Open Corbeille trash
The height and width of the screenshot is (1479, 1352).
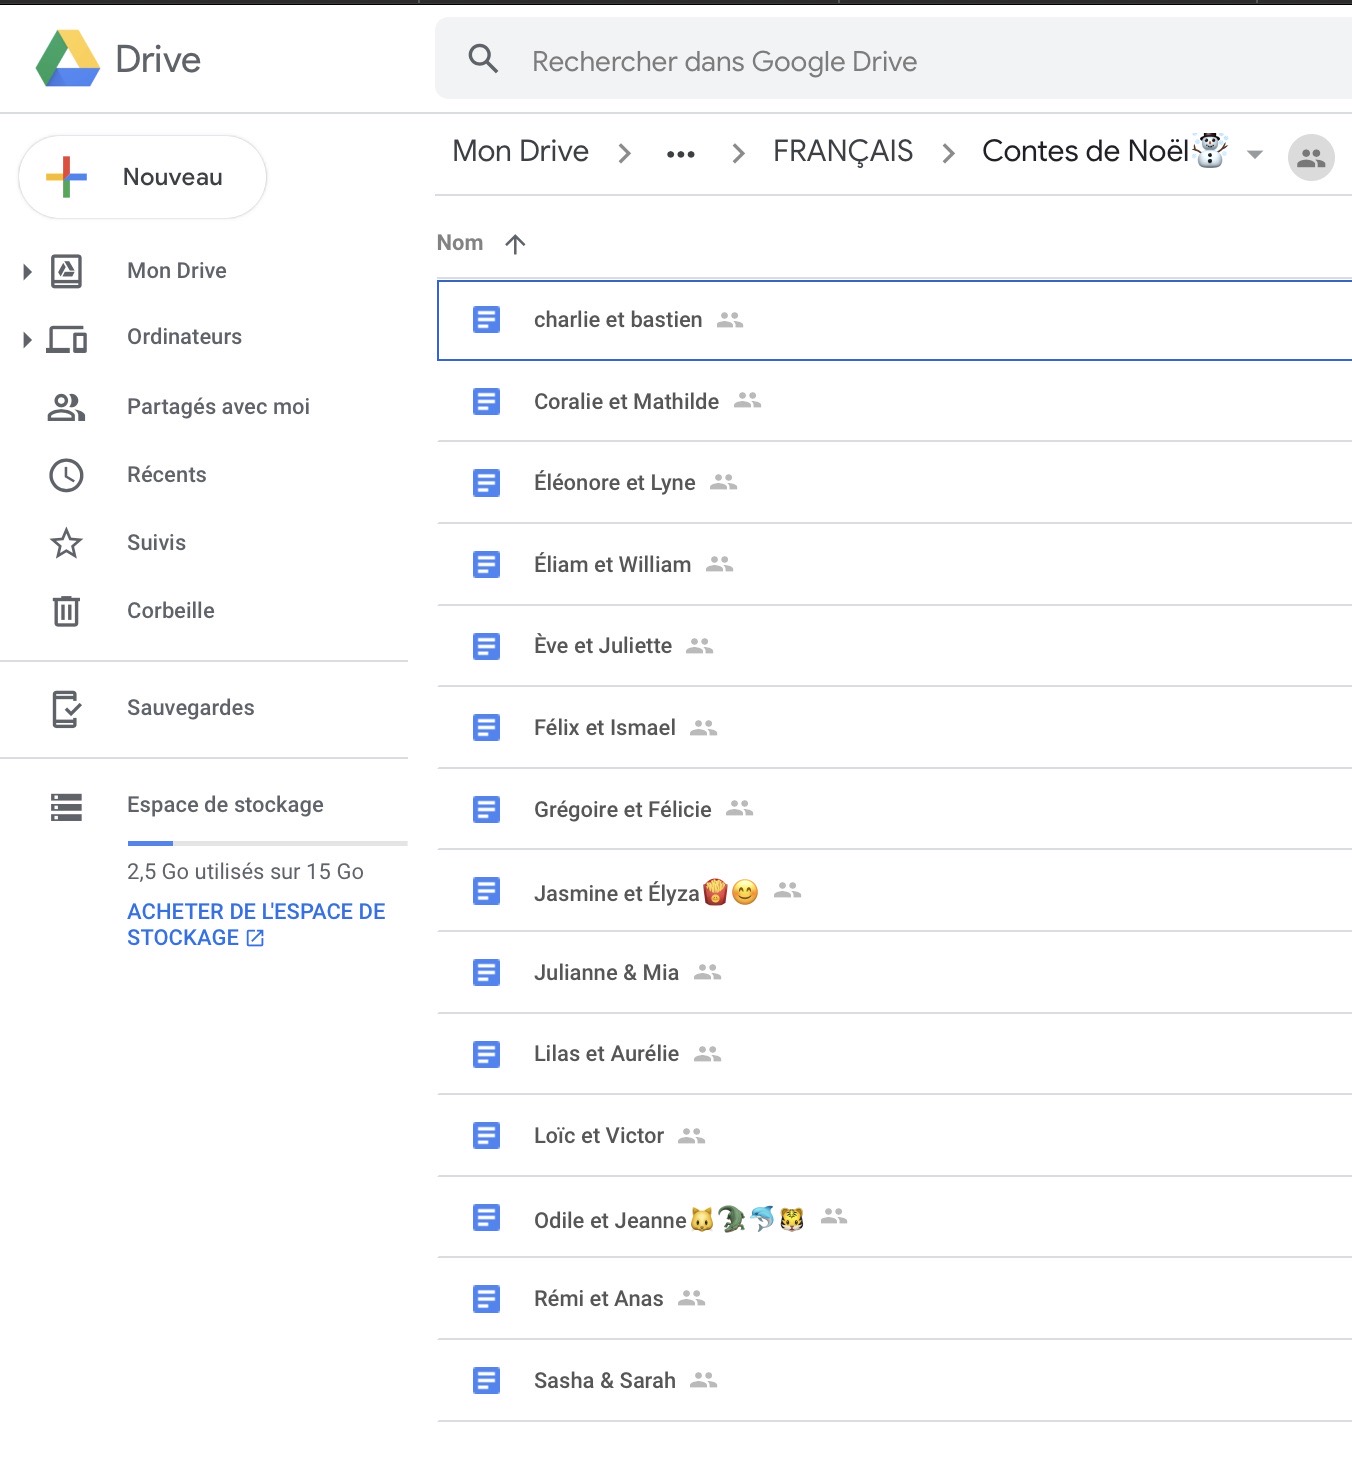pos(170,611)
